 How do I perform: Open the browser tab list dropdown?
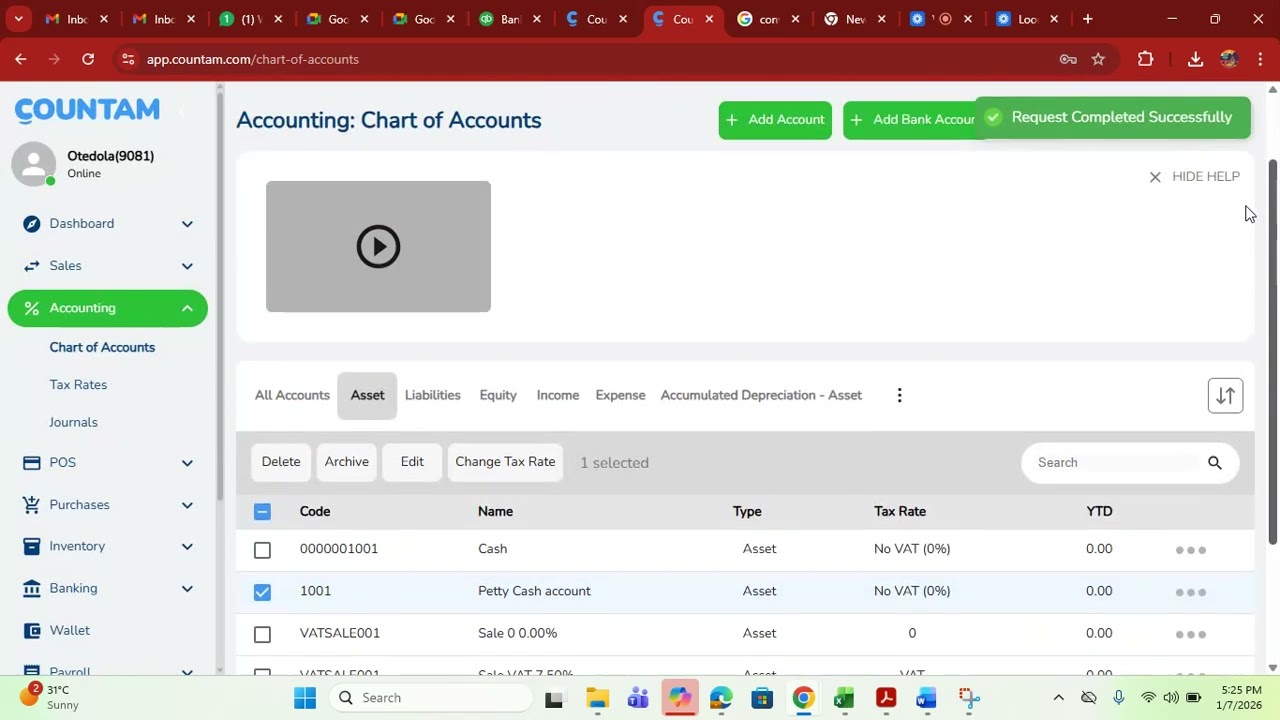(18, 19)
